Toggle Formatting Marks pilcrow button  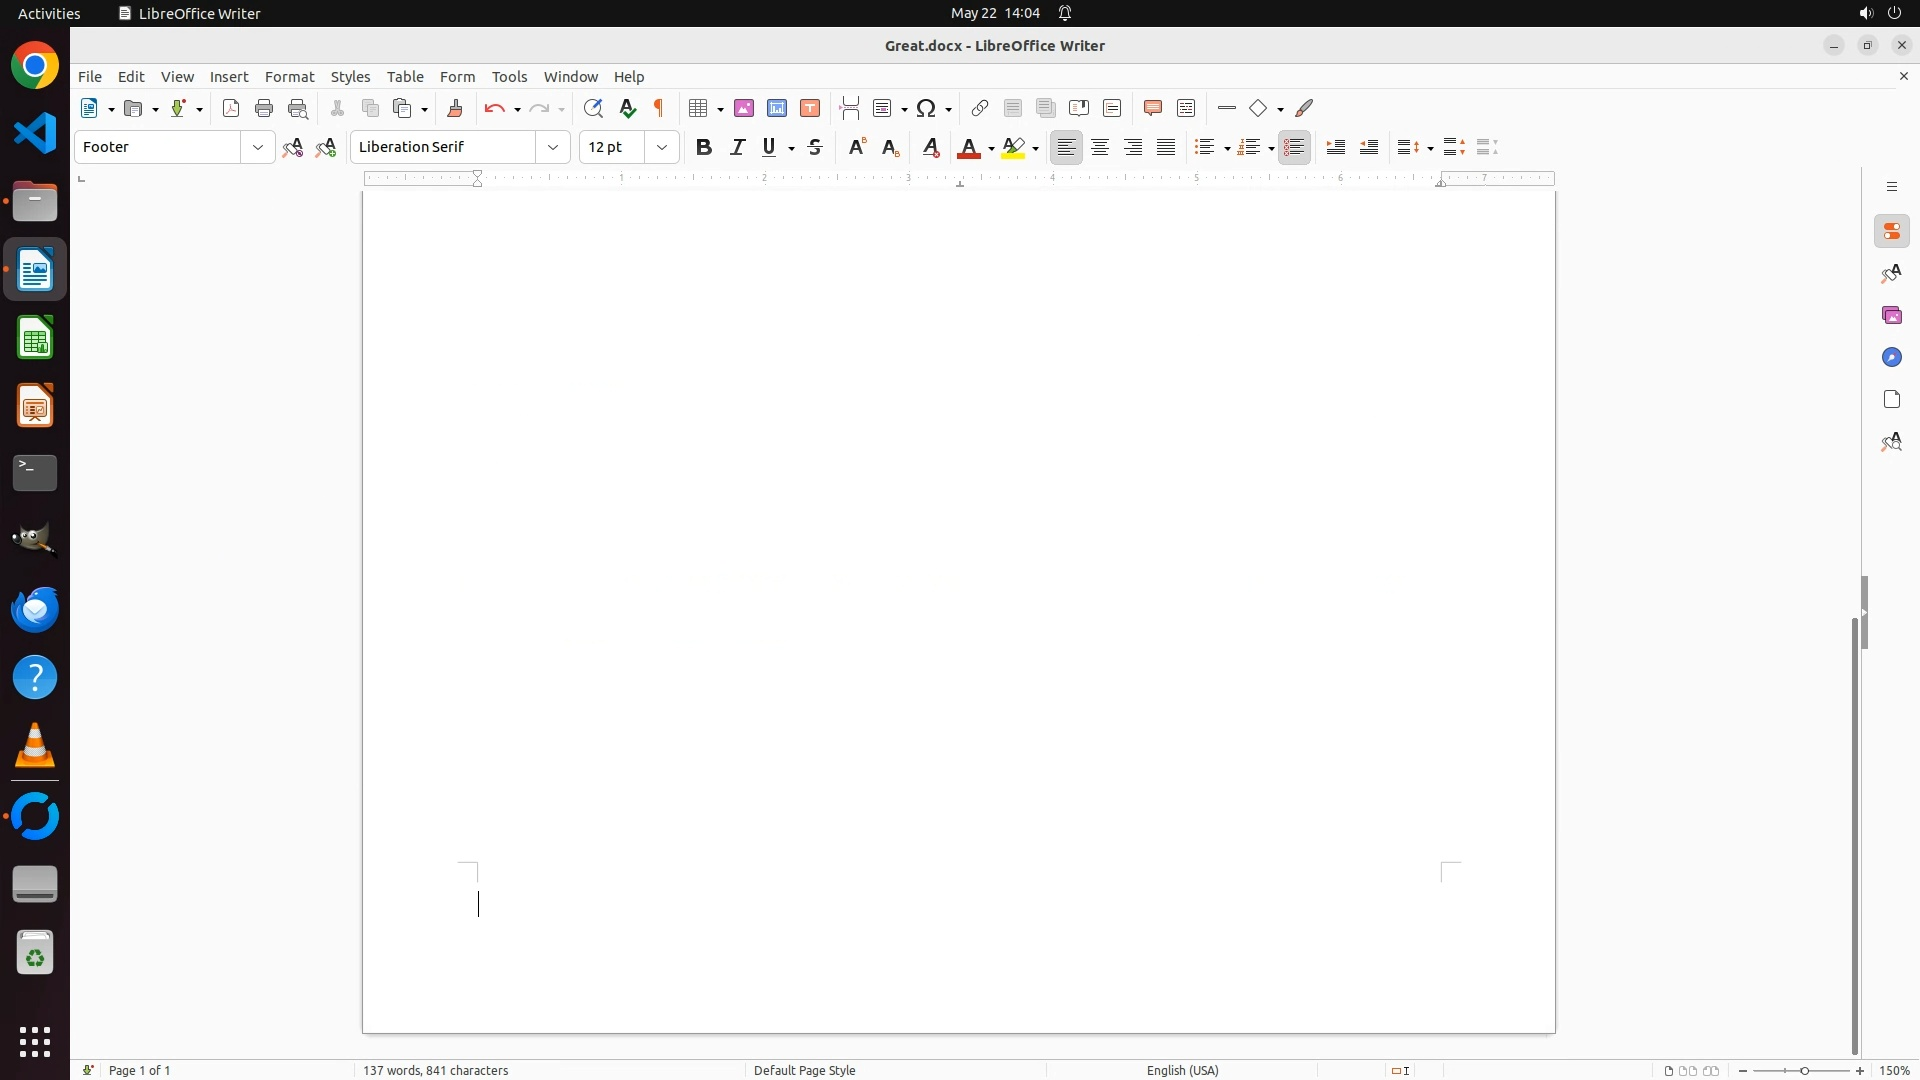[x=659, y=108]
